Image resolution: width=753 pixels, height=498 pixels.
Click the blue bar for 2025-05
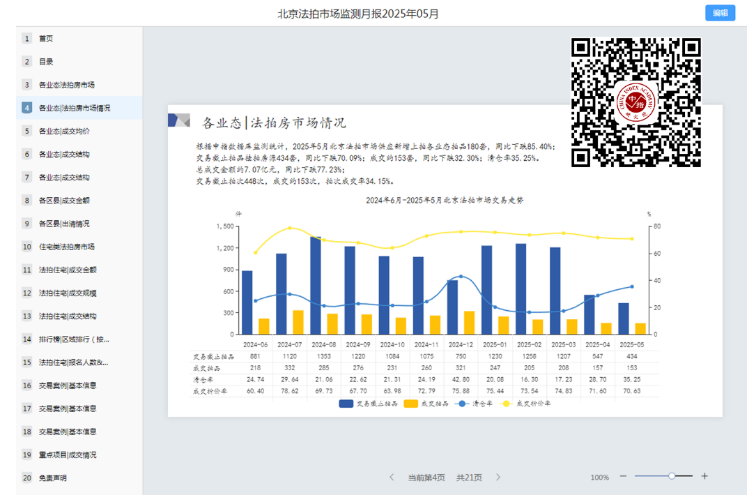623,318
